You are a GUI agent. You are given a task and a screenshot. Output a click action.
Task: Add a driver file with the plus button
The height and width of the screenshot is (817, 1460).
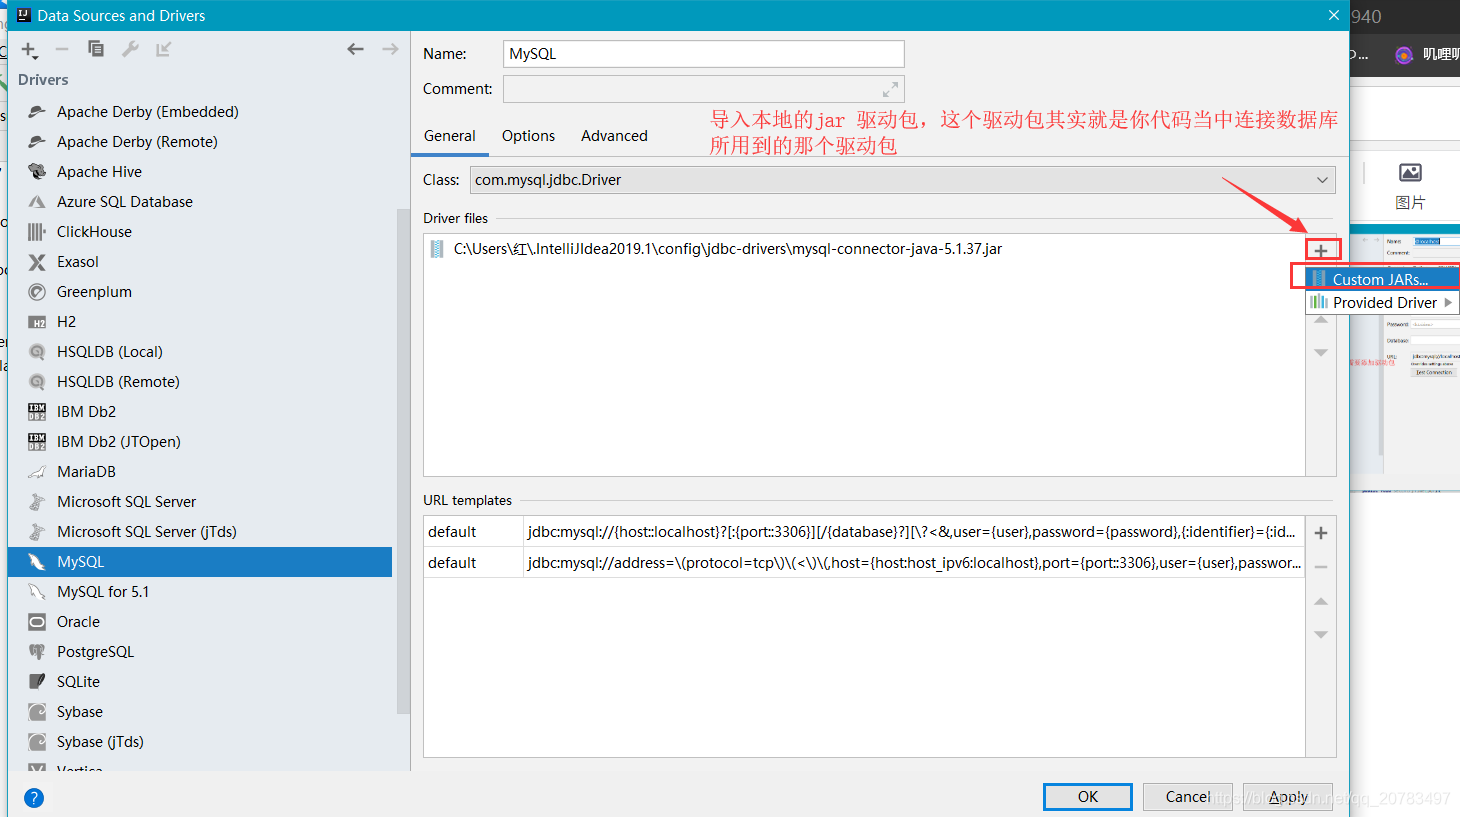(1321, 250)
